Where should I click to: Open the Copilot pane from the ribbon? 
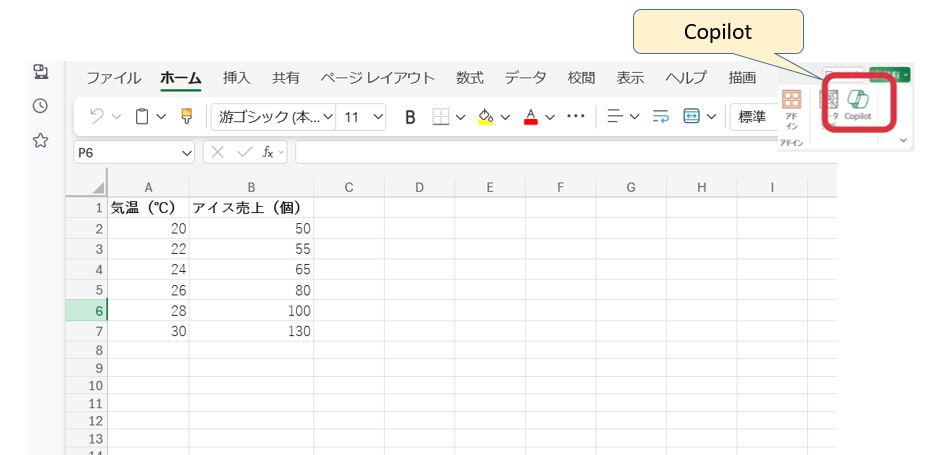pos(857,105)
